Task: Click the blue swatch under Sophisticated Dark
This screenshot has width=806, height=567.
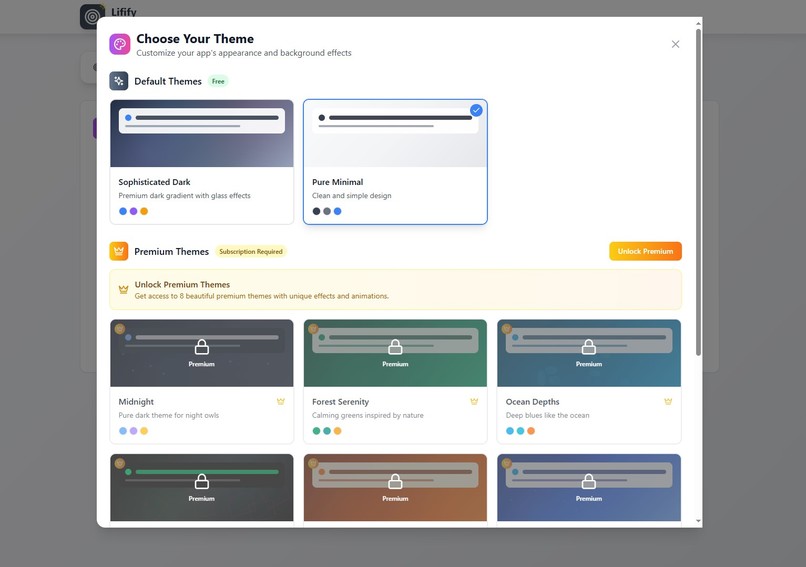Action: pyautogui.click(x=123, y=211)
